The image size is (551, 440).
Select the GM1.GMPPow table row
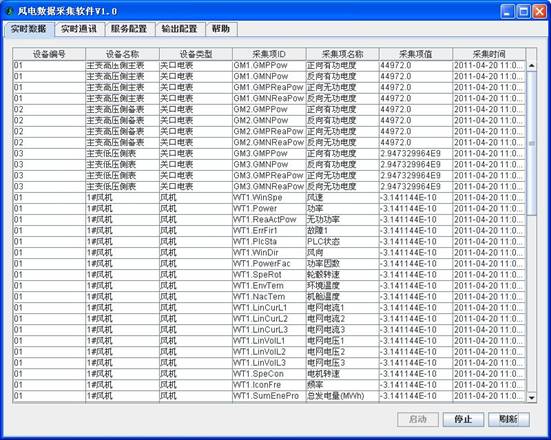pyautogui.click(x=269, y=65)
